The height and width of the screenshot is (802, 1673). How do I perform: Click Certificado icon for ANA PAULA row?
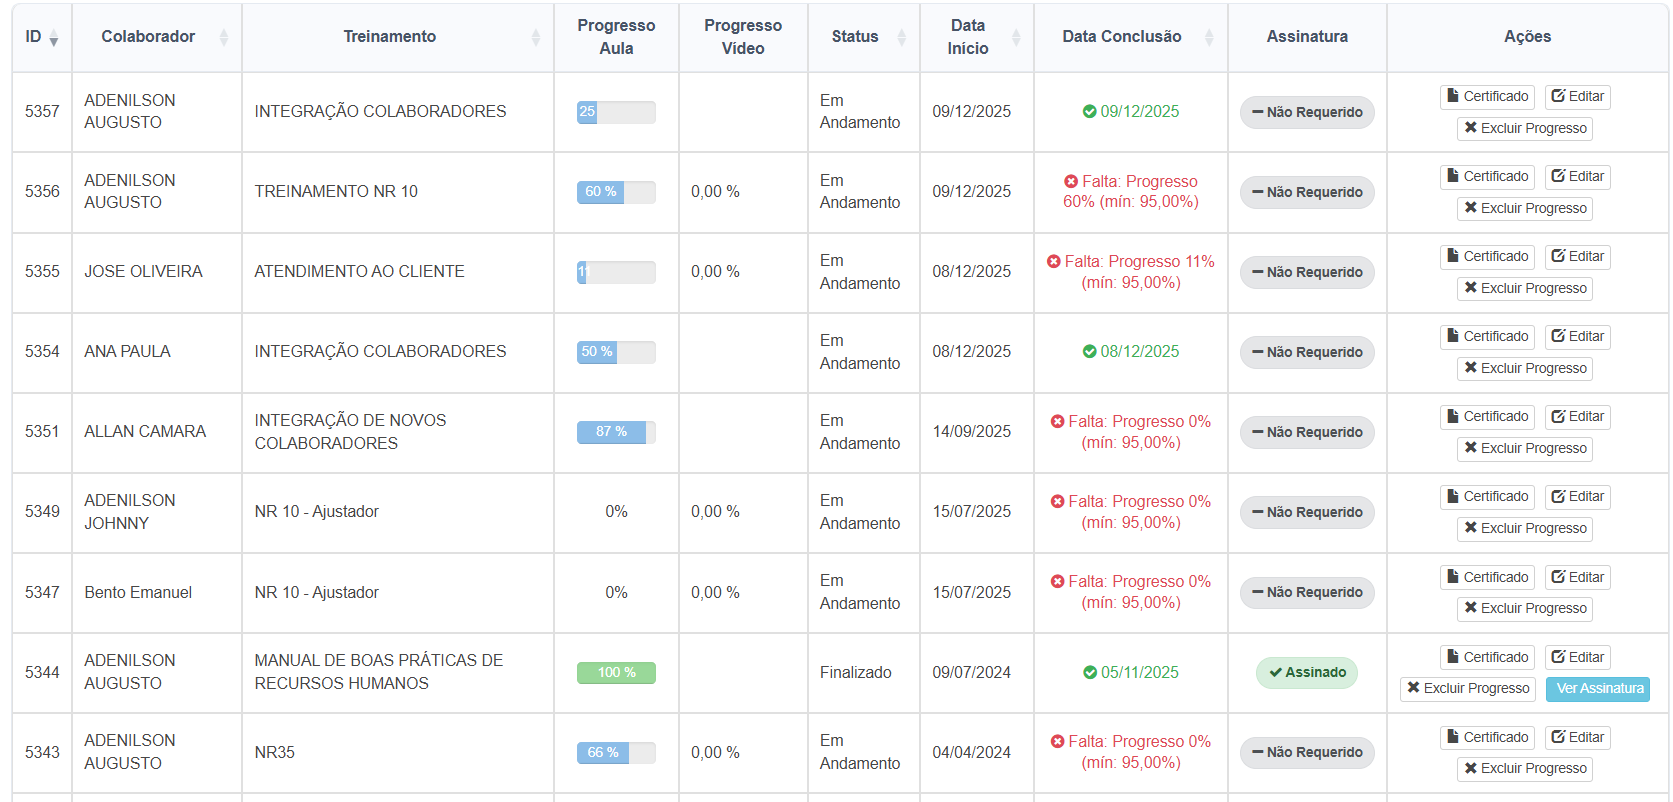click(1488, 337)
